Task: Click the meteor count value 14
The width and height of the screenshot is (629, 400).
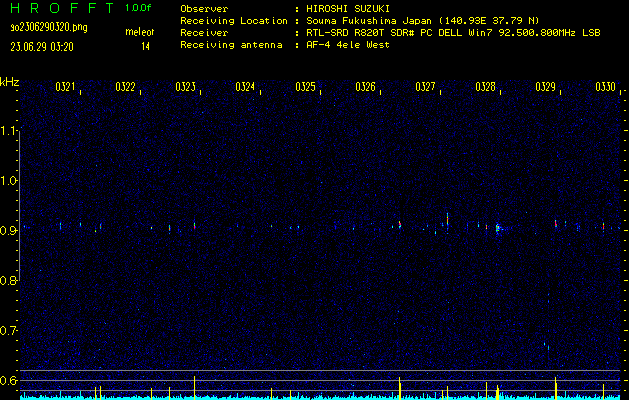Action: pos(146,46)
